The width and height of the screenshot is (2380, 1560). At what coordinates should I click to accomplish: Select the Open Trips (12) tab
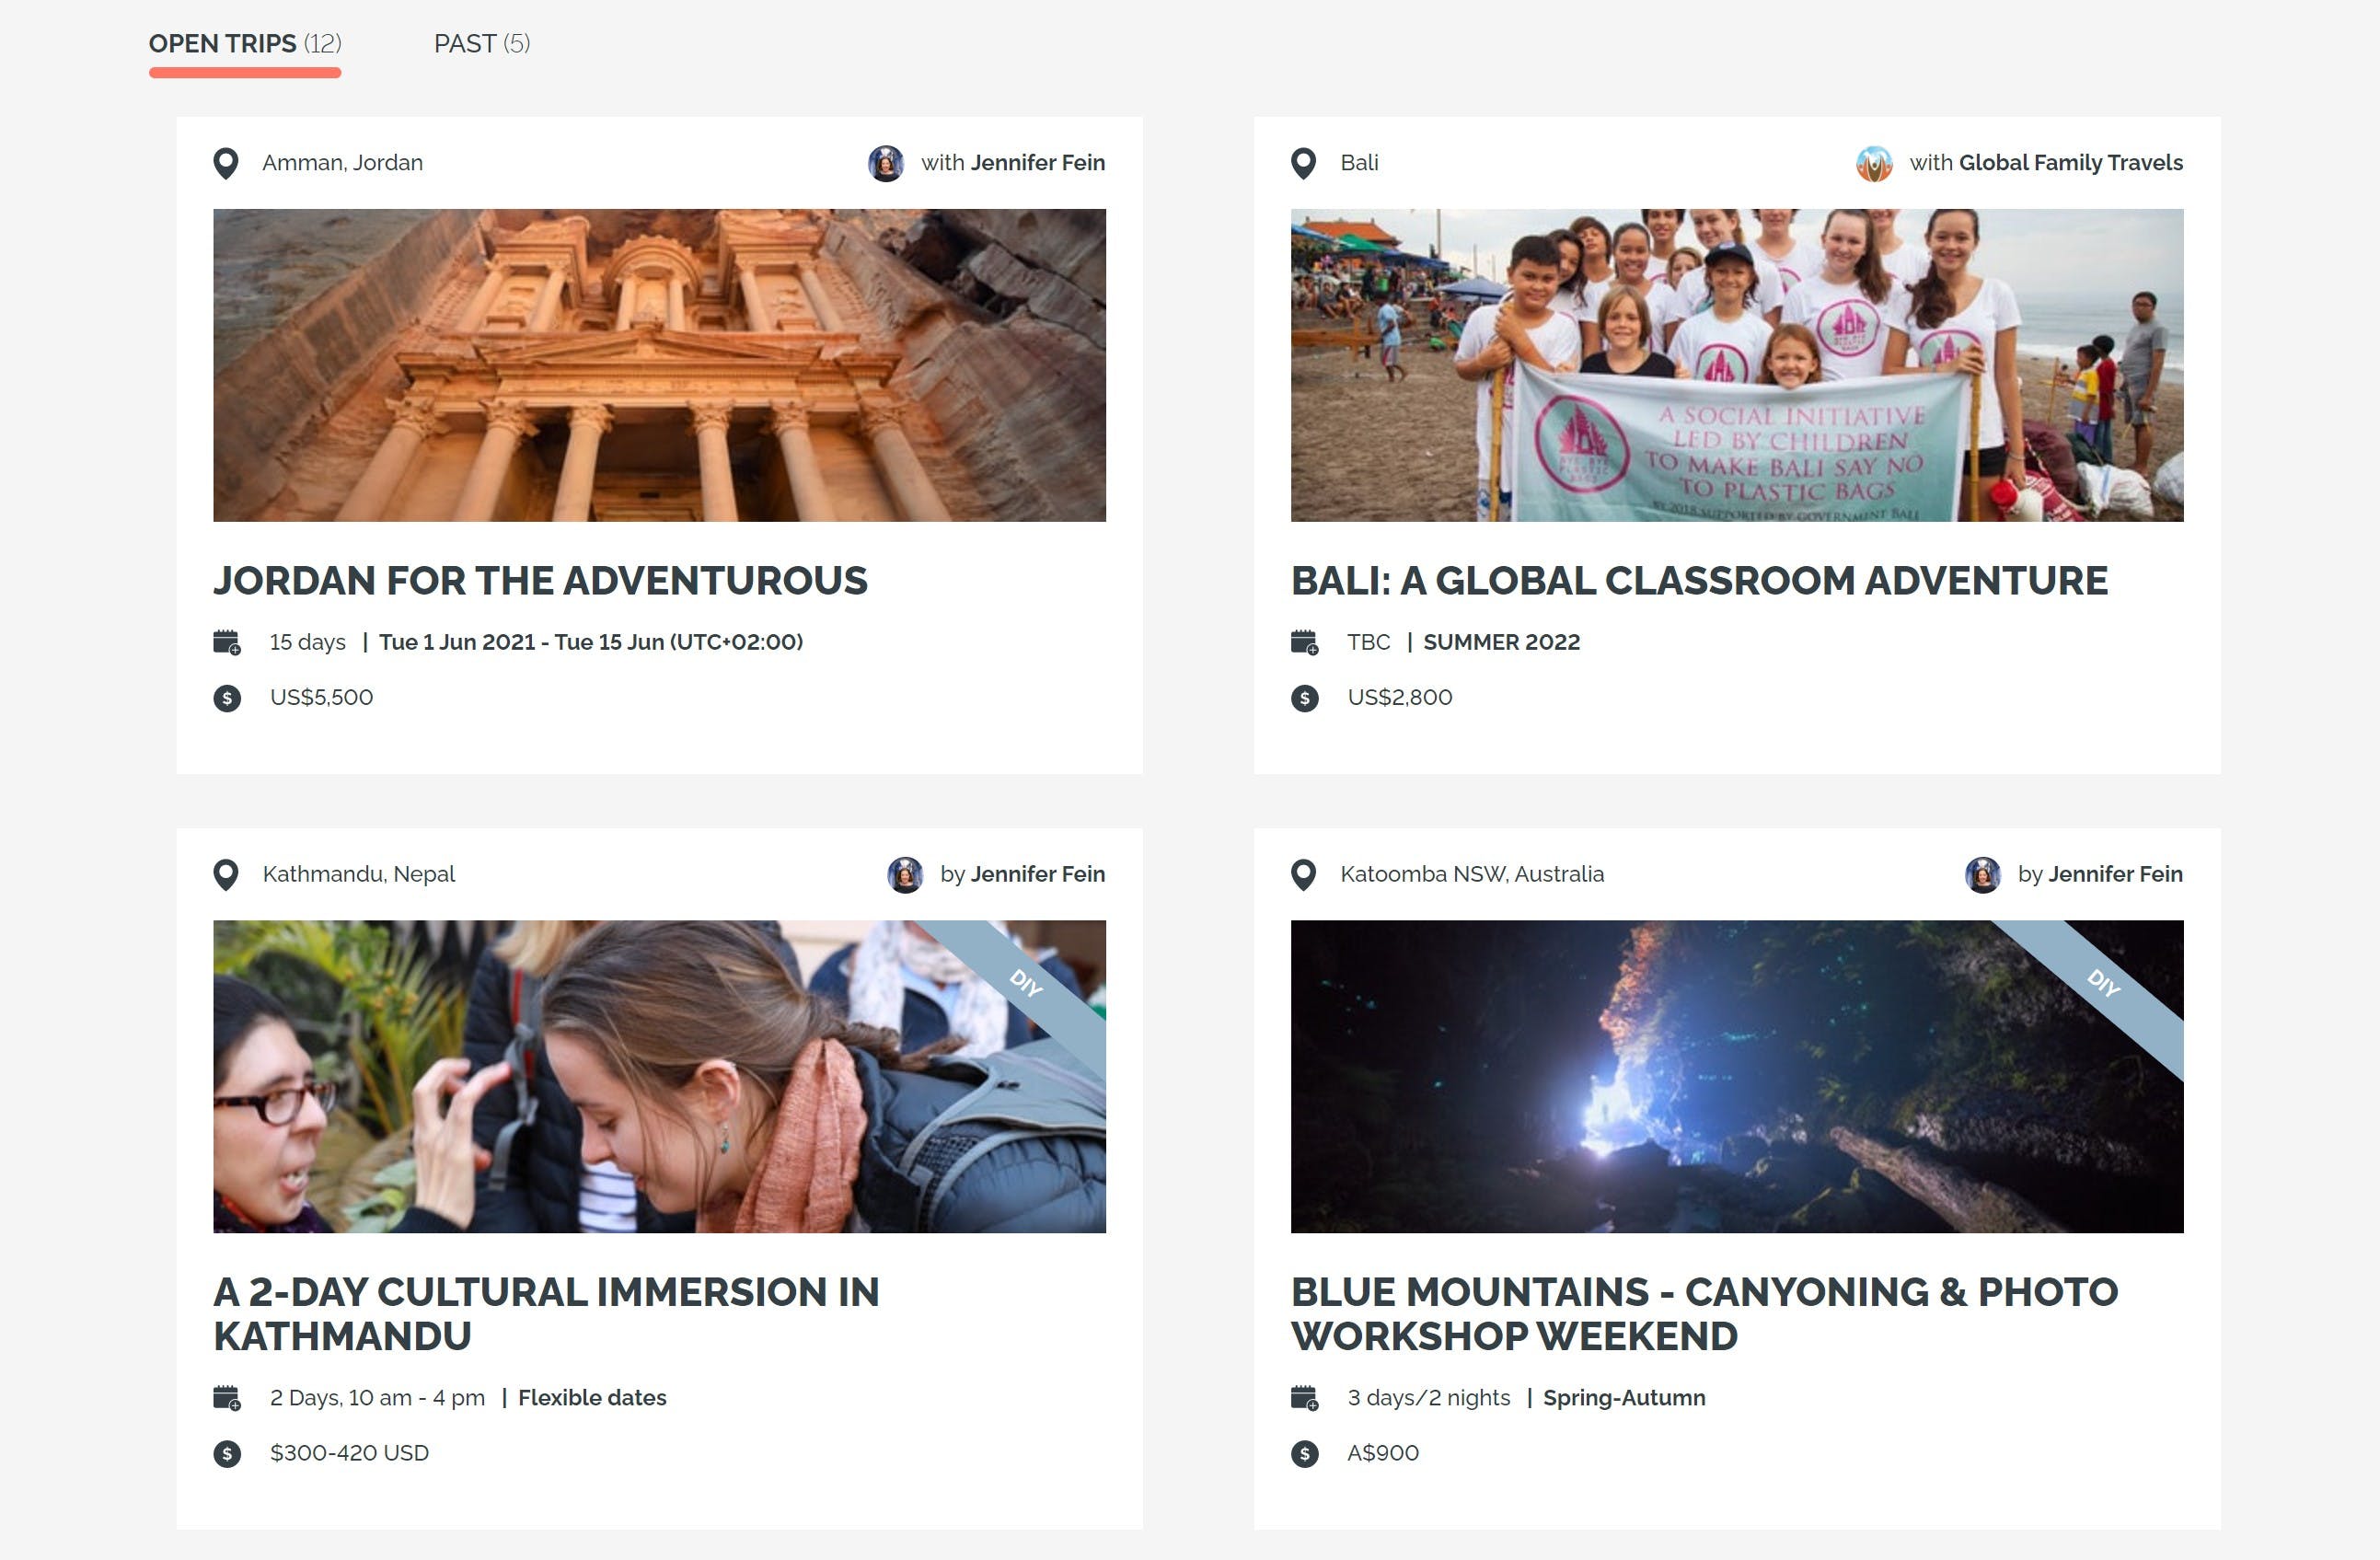245,44
